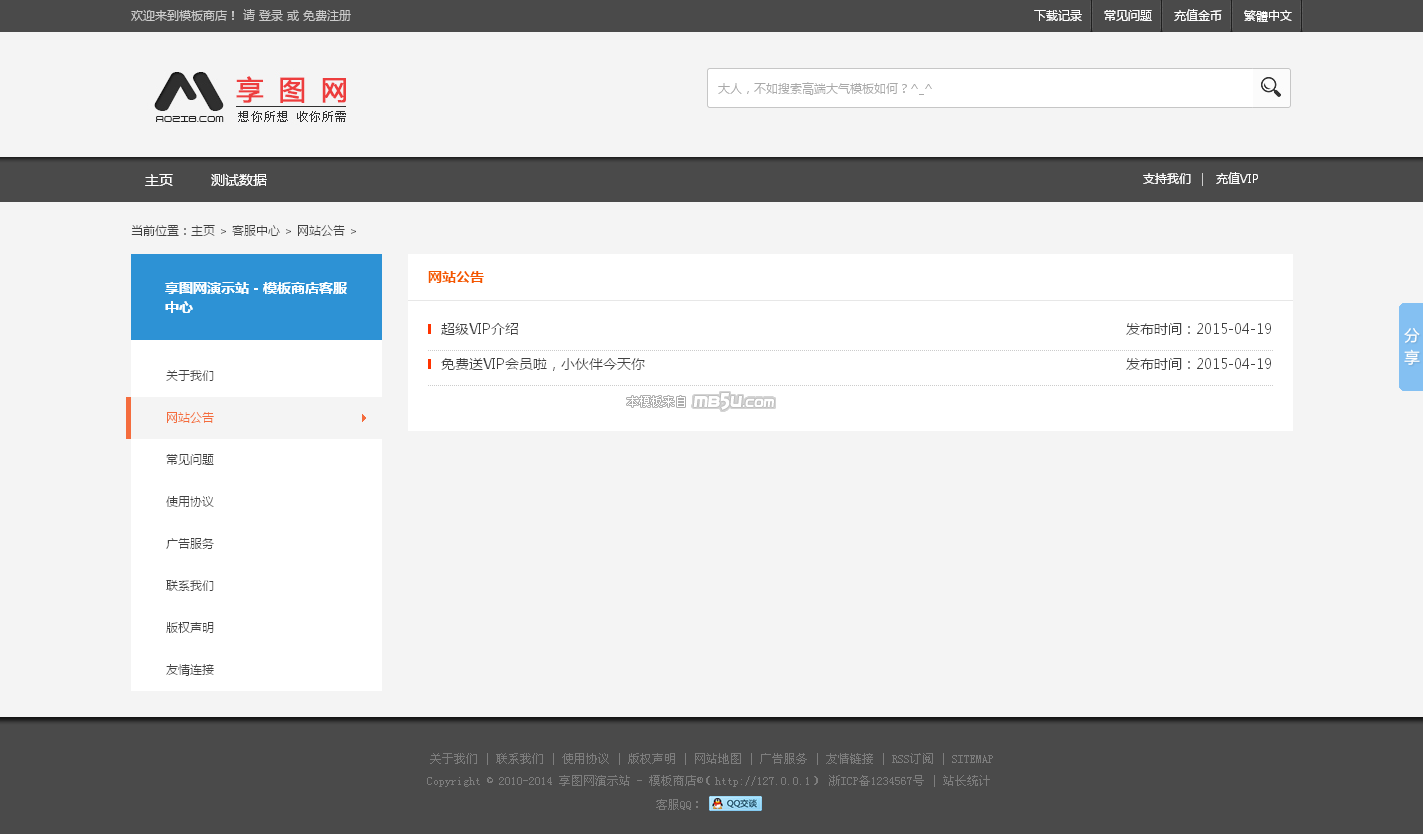Open 充值金币 in top bar

1197,16
